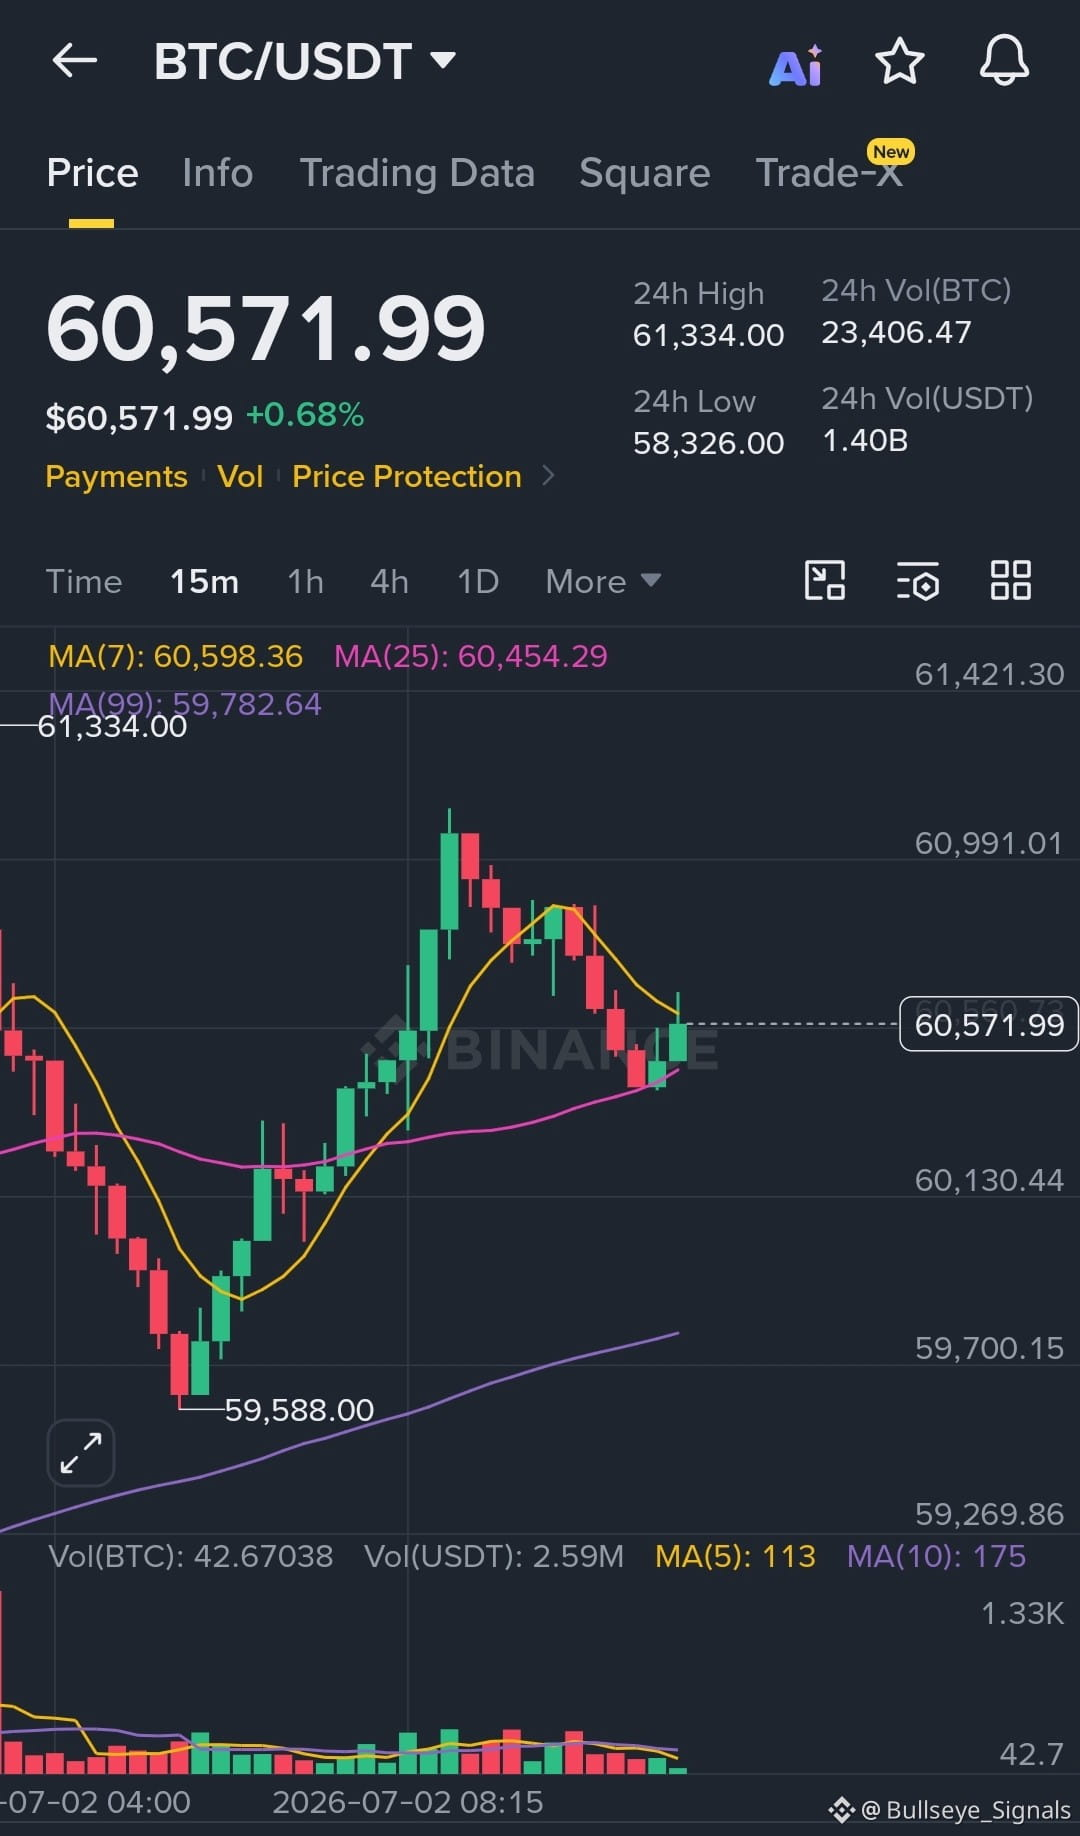Open the Trading Data tab
This screenshot has width=1080, height=1836.
tap(417, 173)
